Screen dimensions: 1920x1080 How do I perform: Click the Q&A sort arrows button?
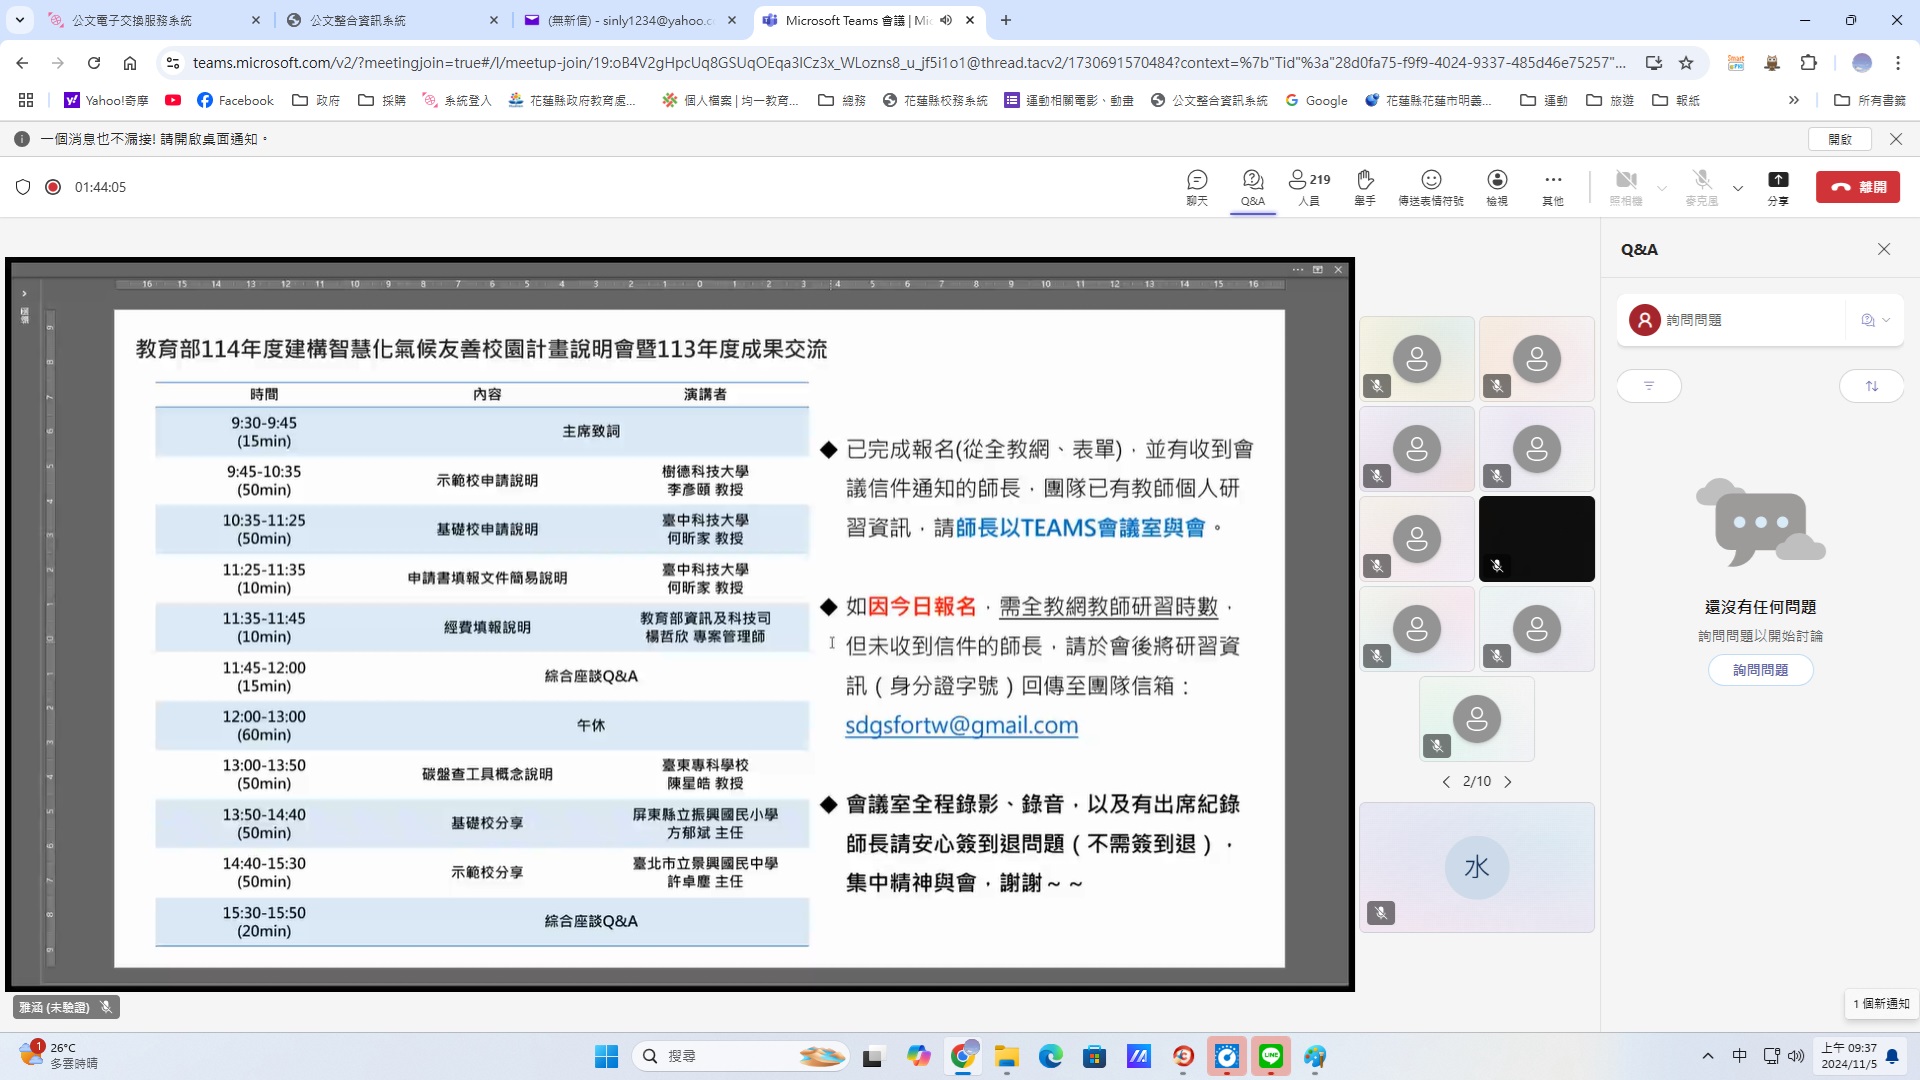1871,386
